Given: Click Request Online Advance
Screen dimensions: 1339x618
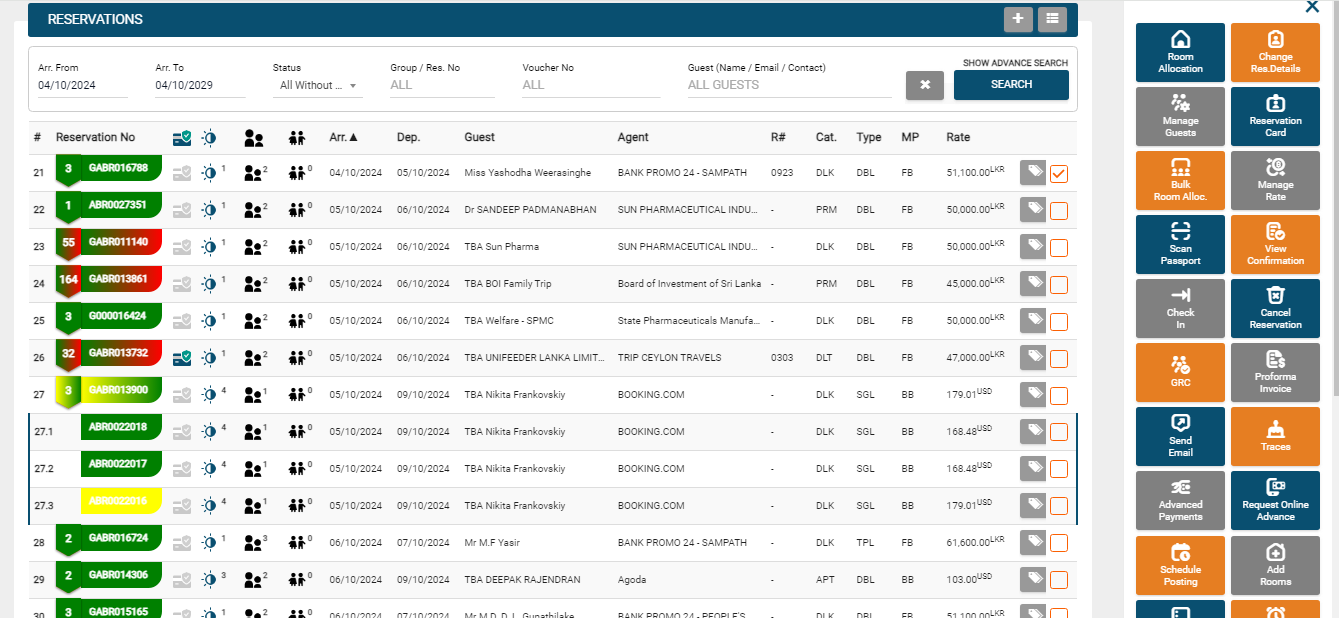Looking at the screenshot, I should tap(1275, 501).
